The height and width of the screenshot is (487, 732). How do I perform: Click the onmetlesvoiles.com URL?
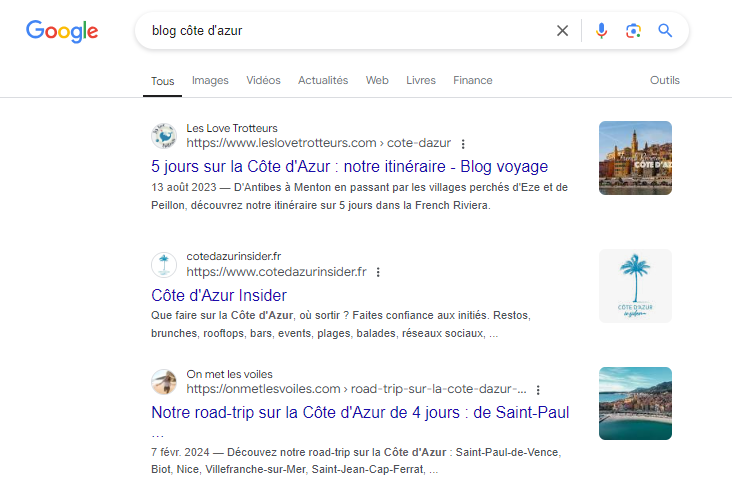click(x=356, y=389)
